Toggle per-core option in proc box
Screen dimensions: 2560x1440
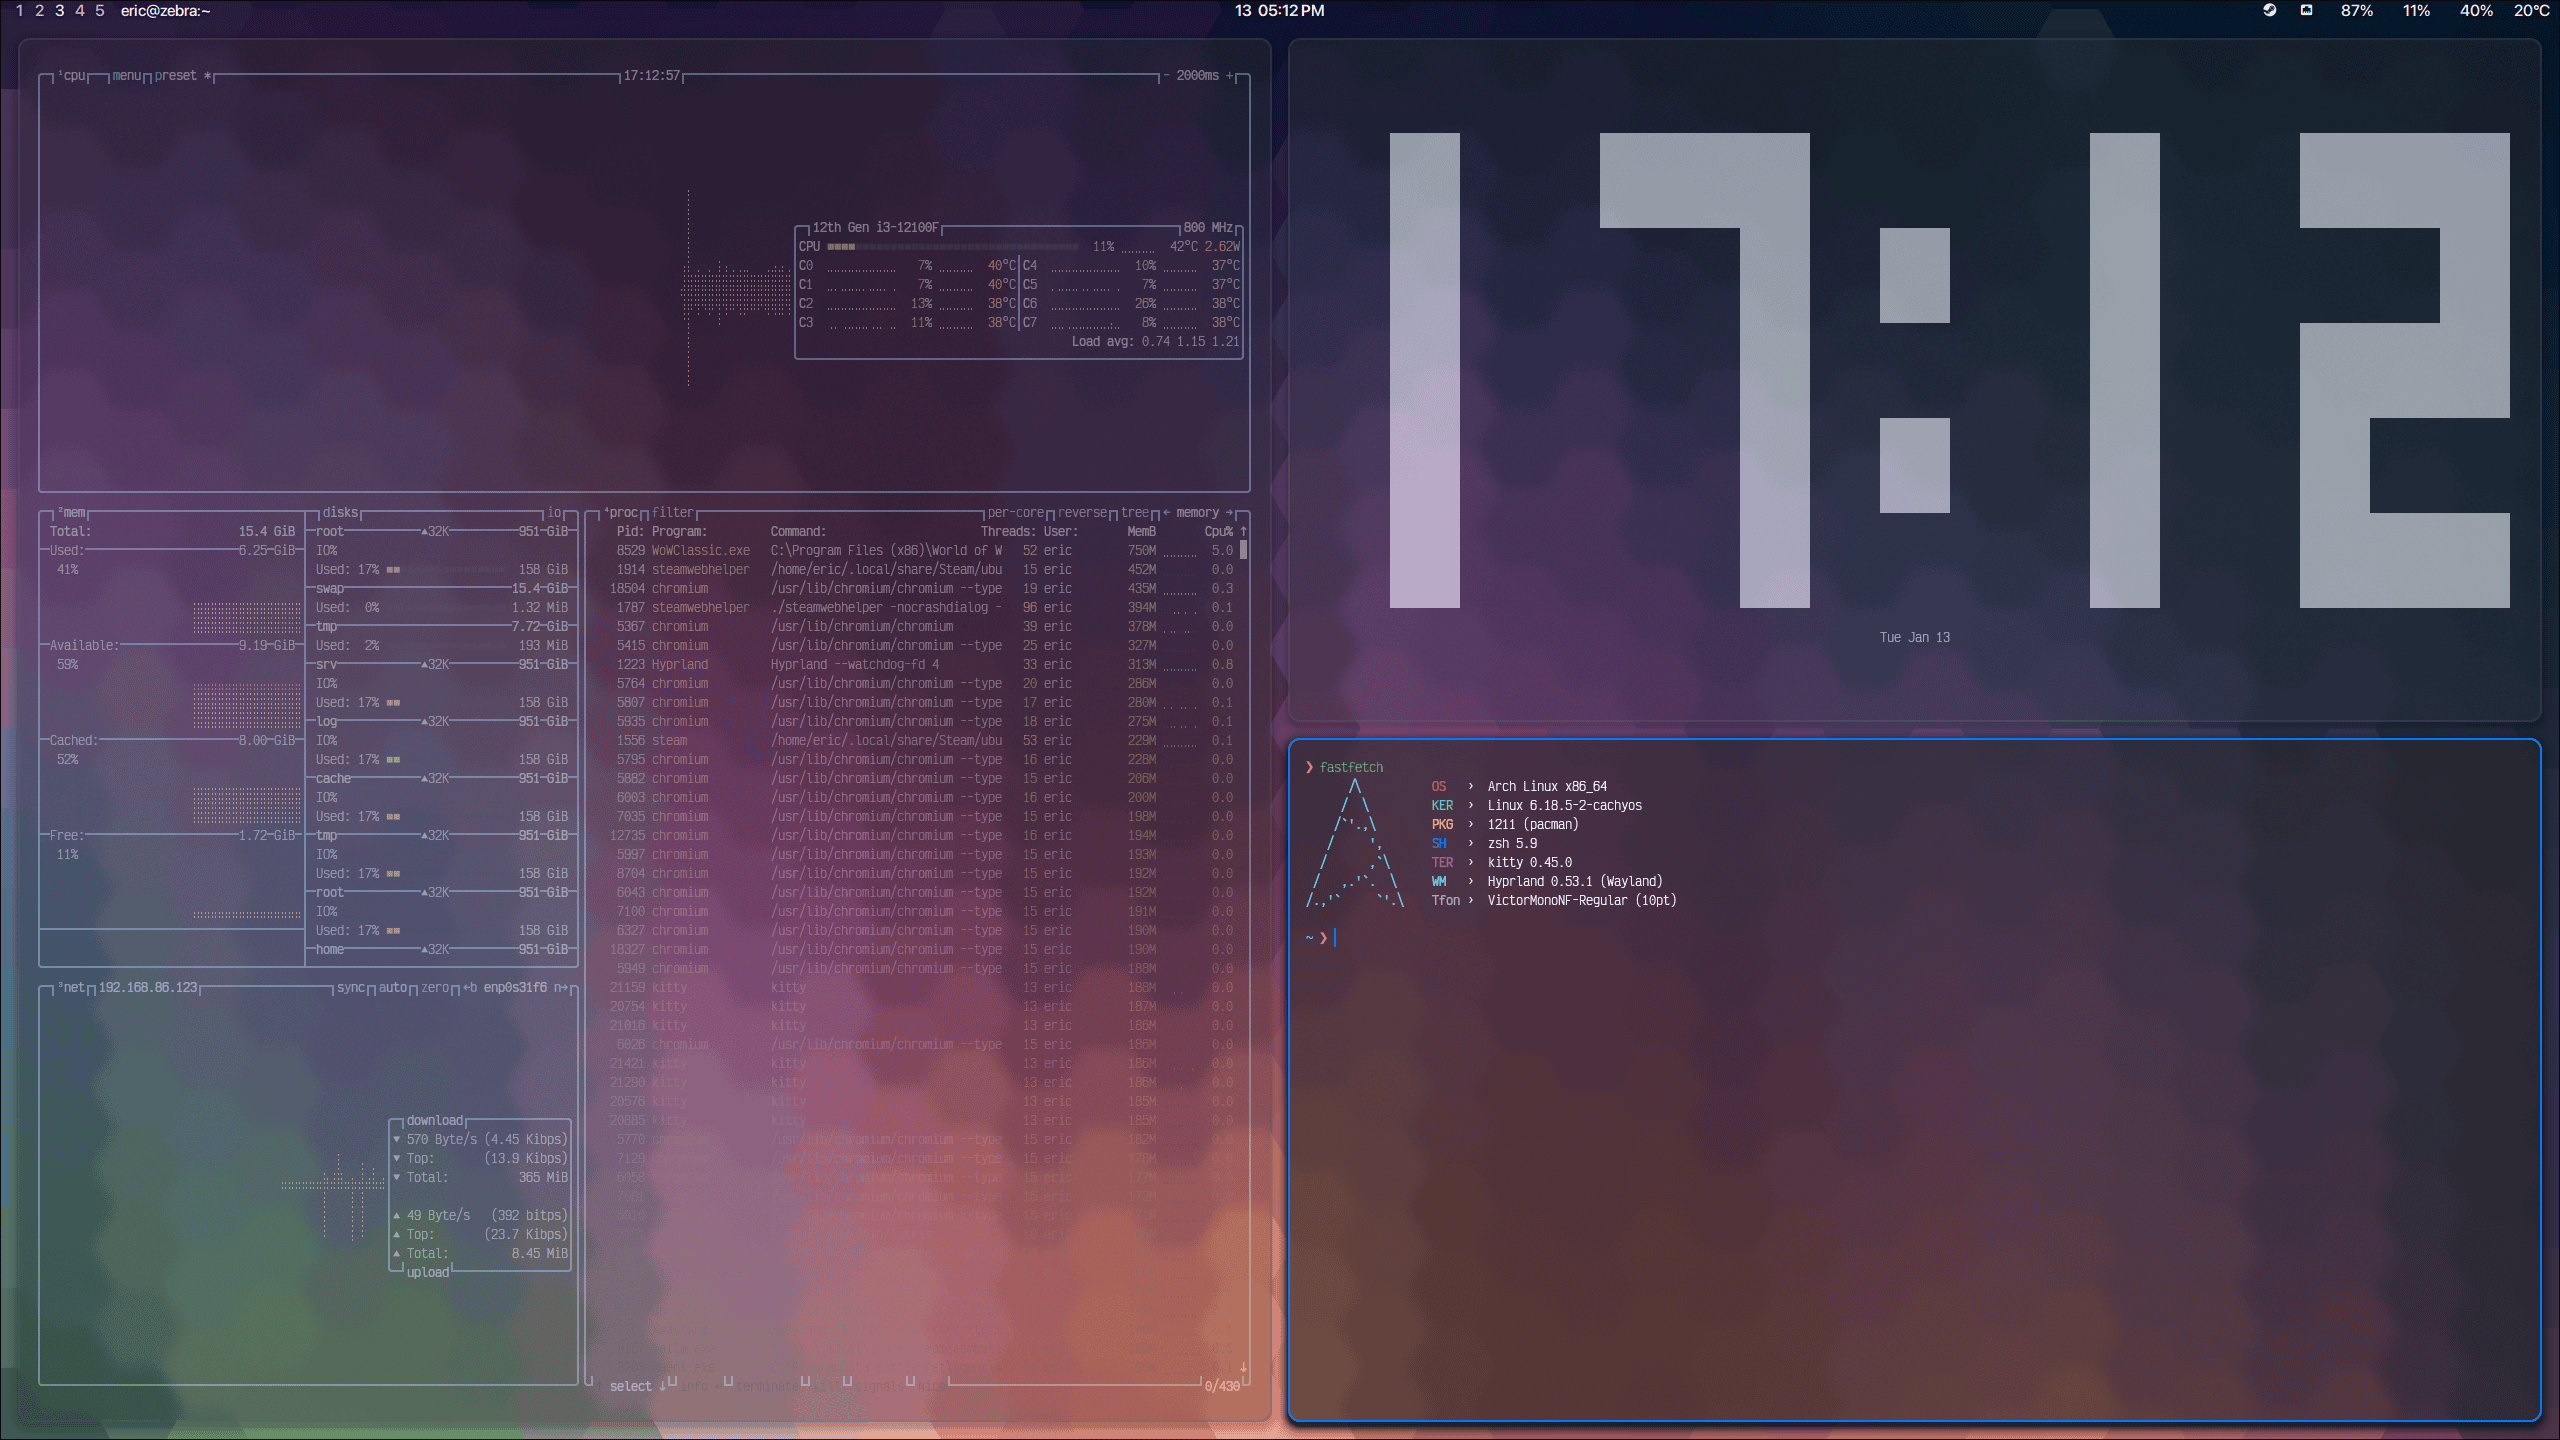tap(1015, 512)
